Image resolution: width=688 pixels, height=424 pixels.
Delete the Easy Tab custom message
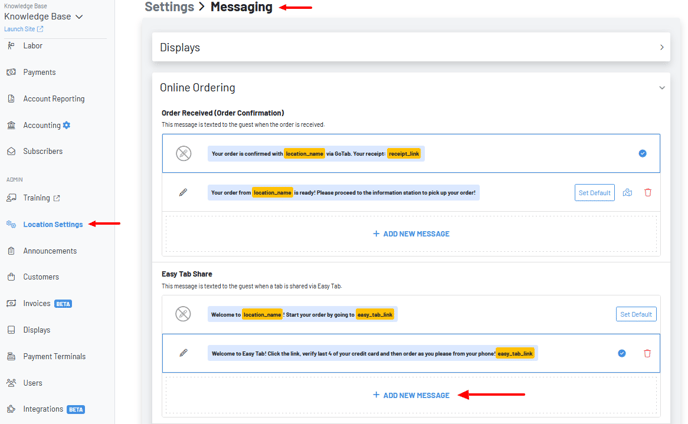click(x=647, y=353)
